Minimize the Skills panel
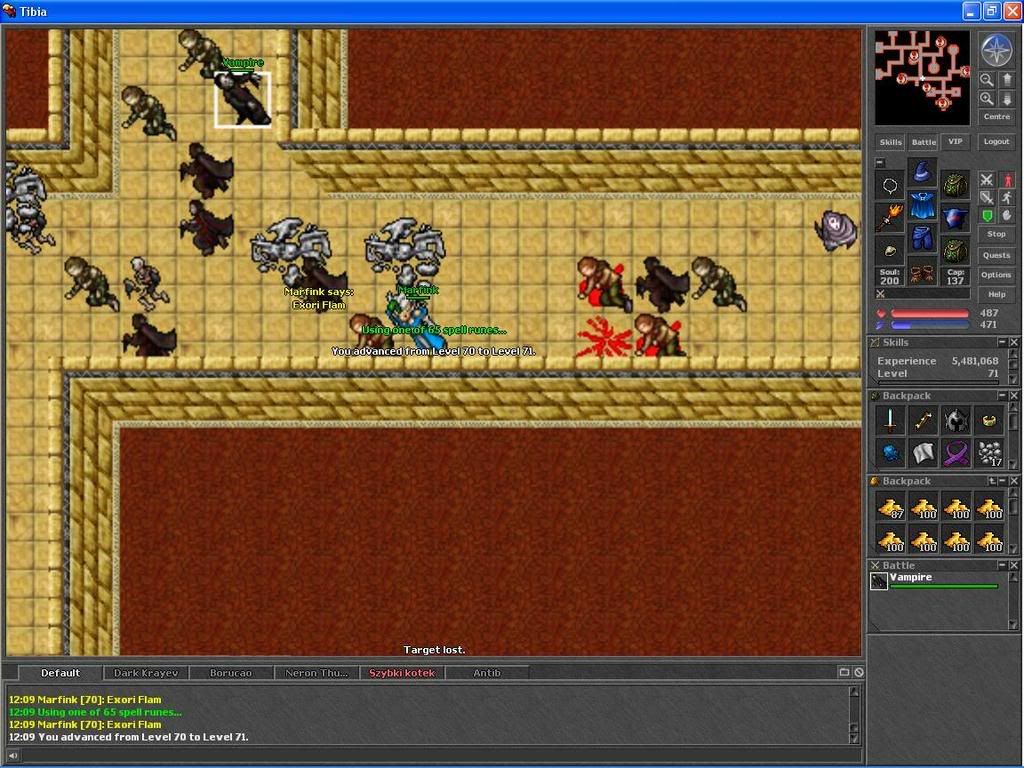The height and width of the screenshot is (768, 1024). [1002, 342]
